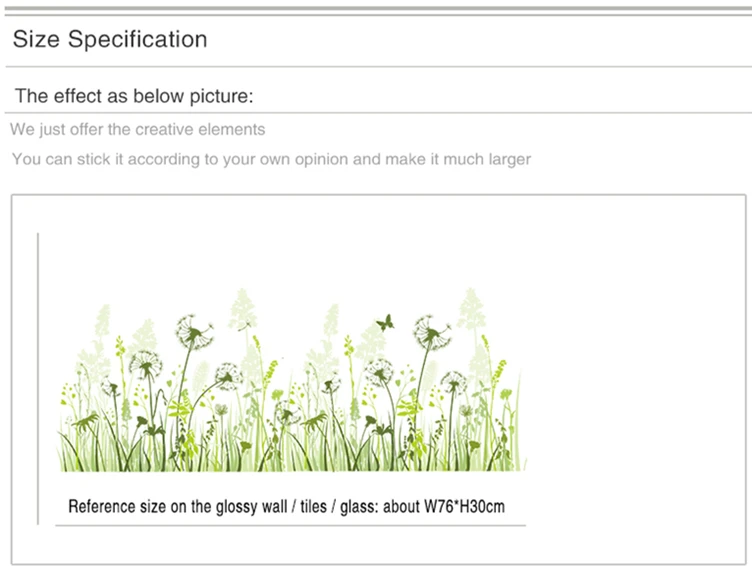Viewport: 752px width, 566px height.
Task: Click the "Size Specification" heading
Action: 110,39
